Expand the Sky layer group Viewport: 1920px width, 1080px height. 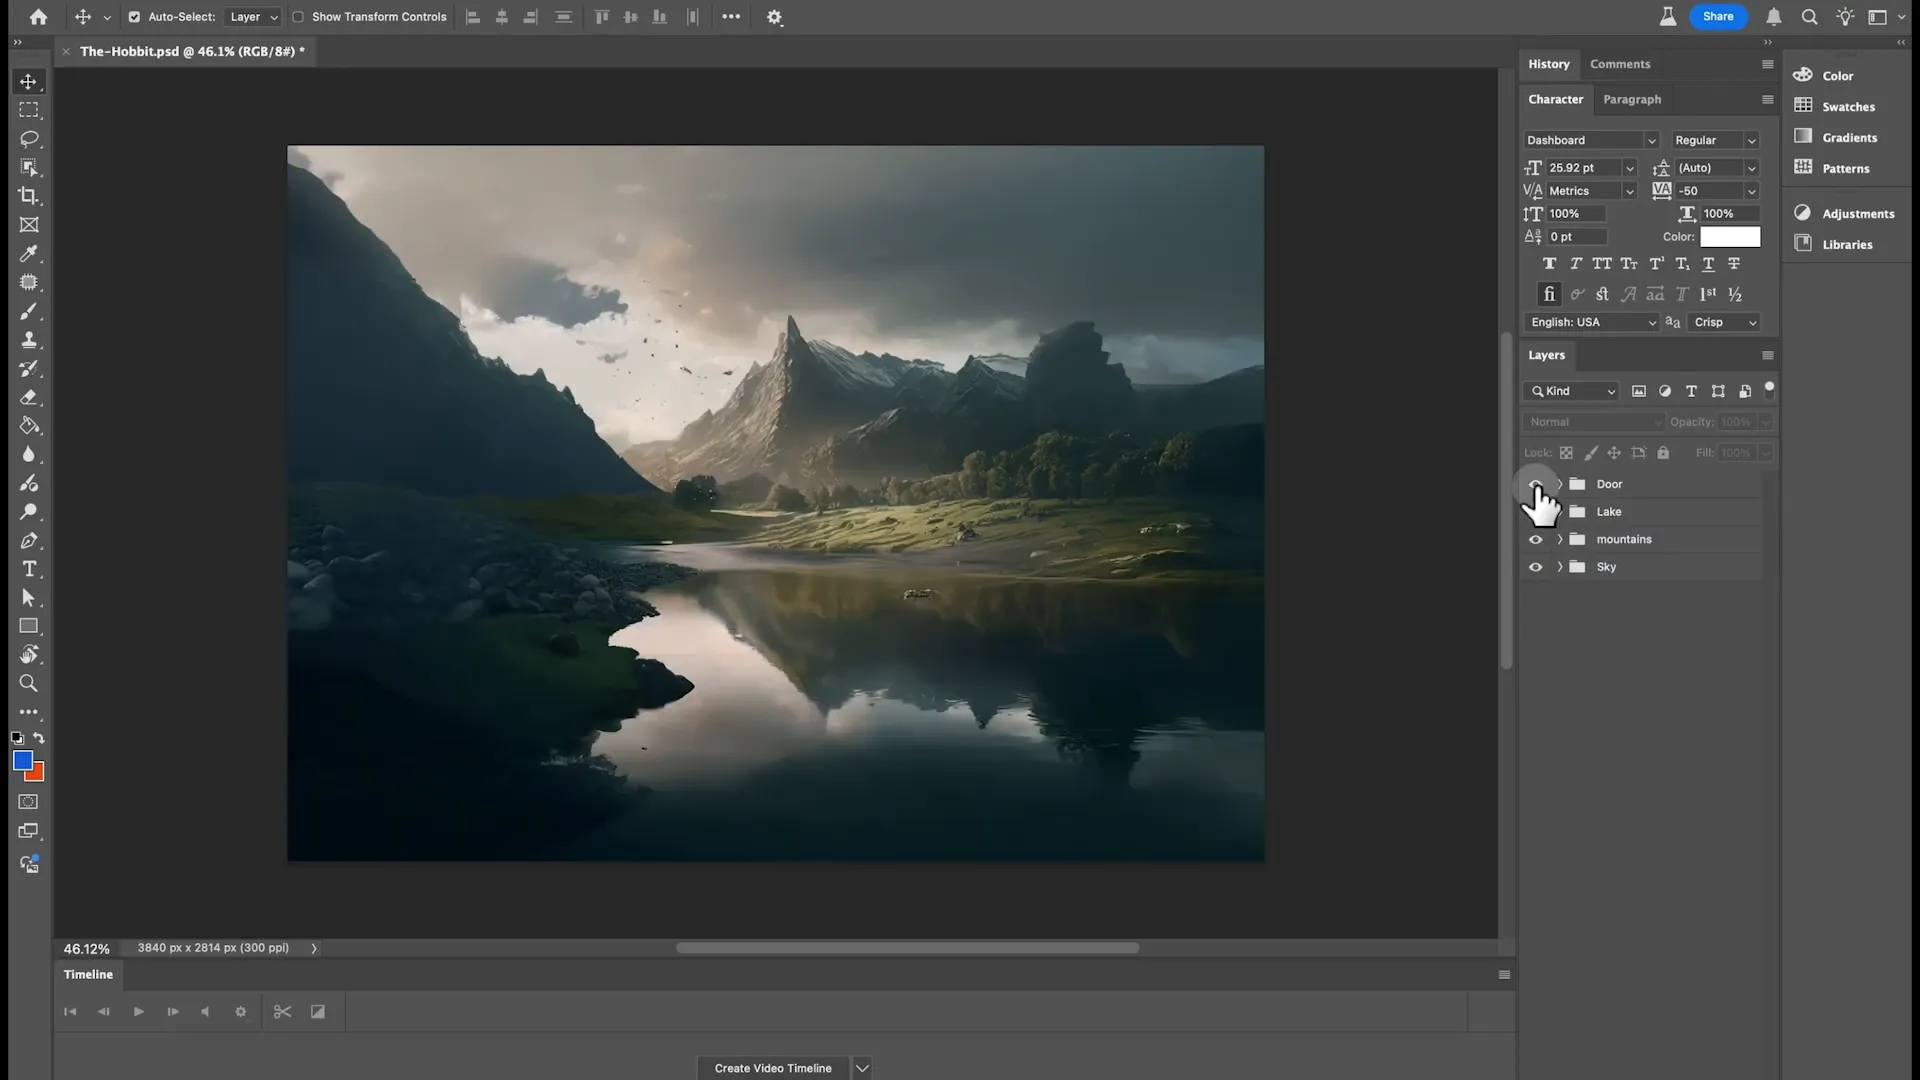click(x=1560, y=567)
